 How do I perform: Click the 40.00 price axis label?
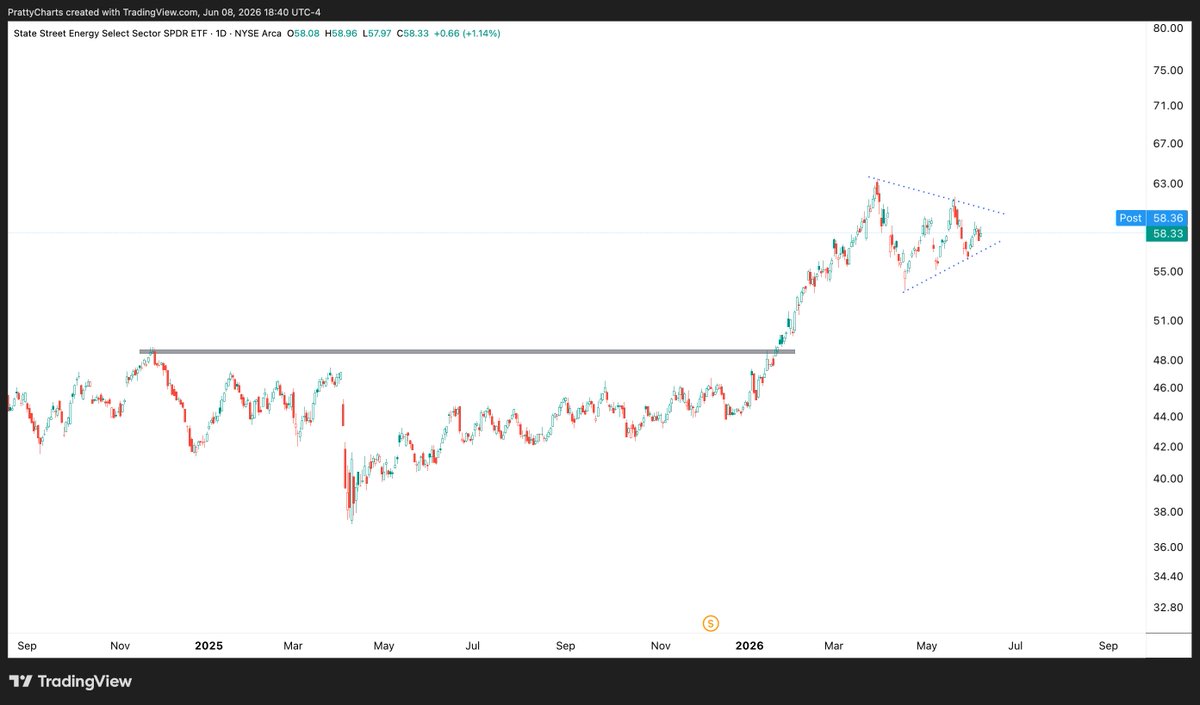tap(1167, 479)
